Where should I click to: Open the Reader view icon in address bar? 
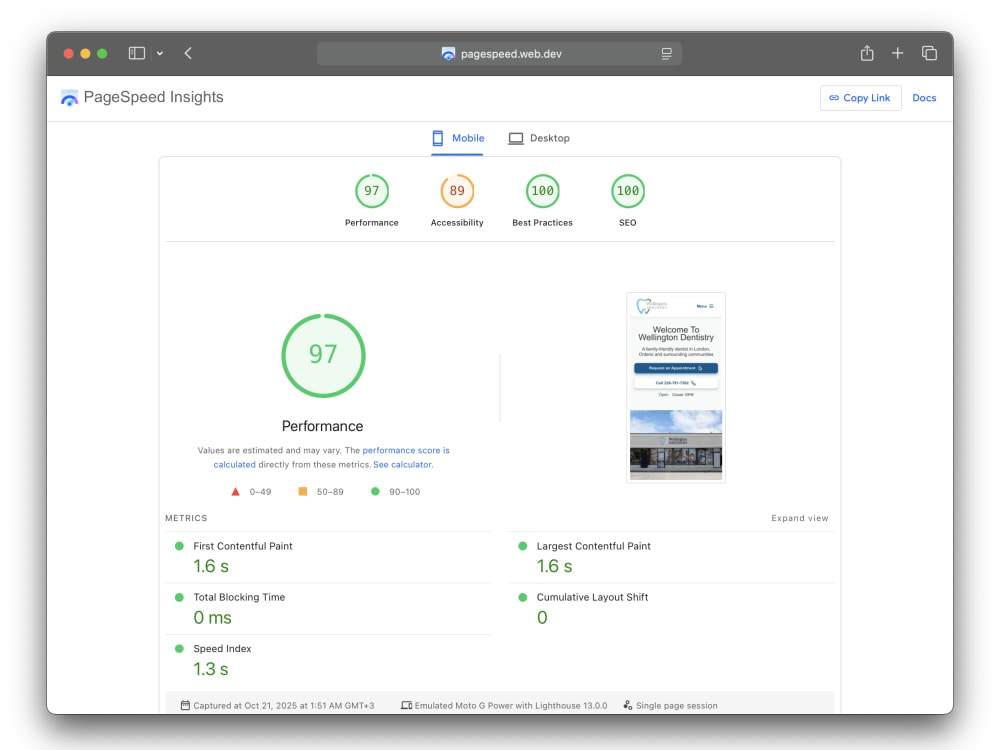coord(666,54)
